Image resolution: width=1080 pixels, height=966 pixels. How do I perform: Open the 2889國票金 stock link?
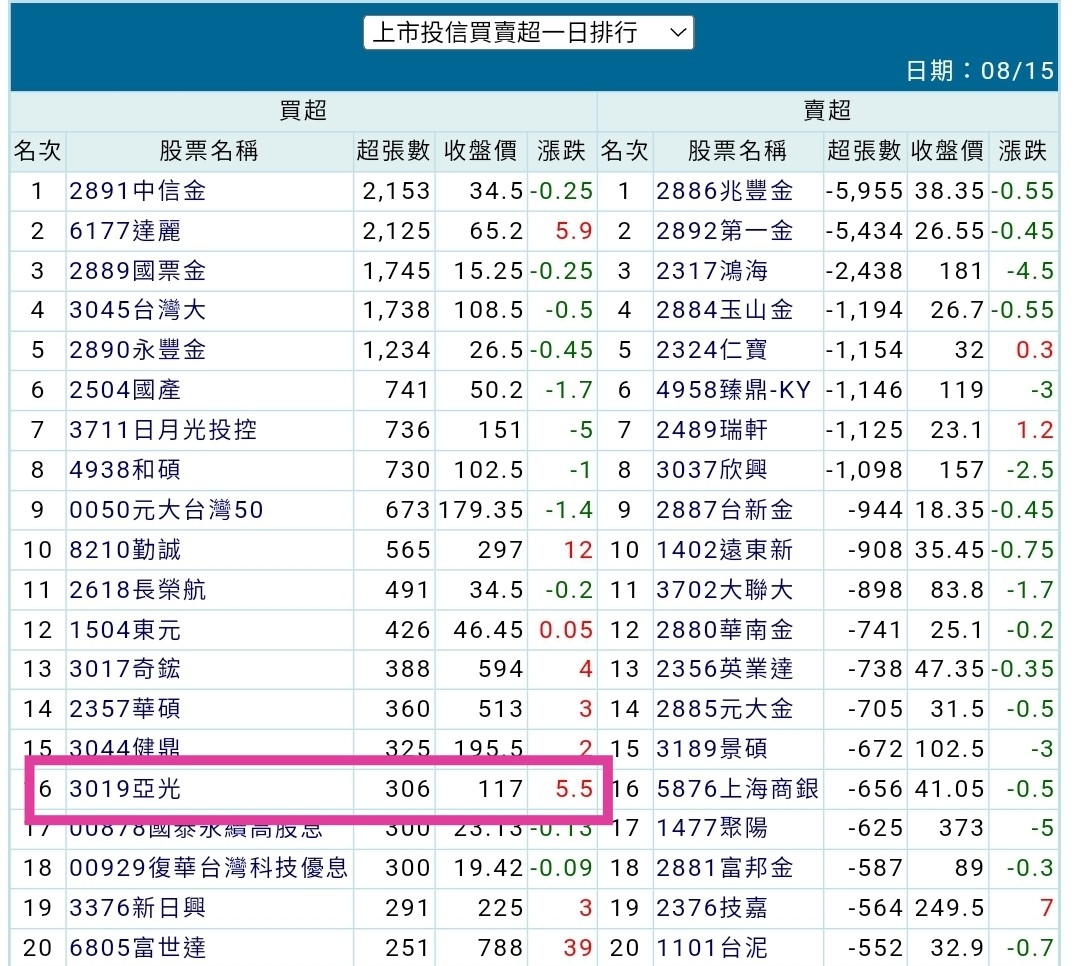[x=138, y=271]
